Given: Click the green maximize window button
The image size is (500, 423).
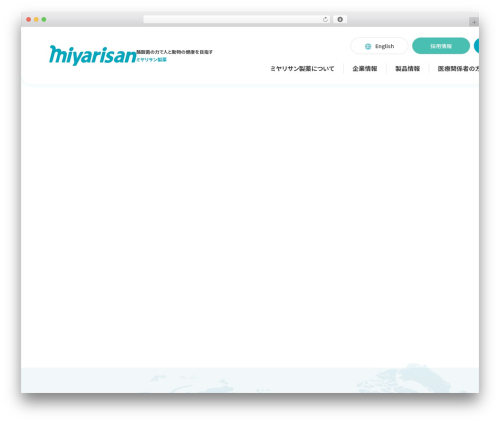Looking at the screenshot, I should coord(44,20).
